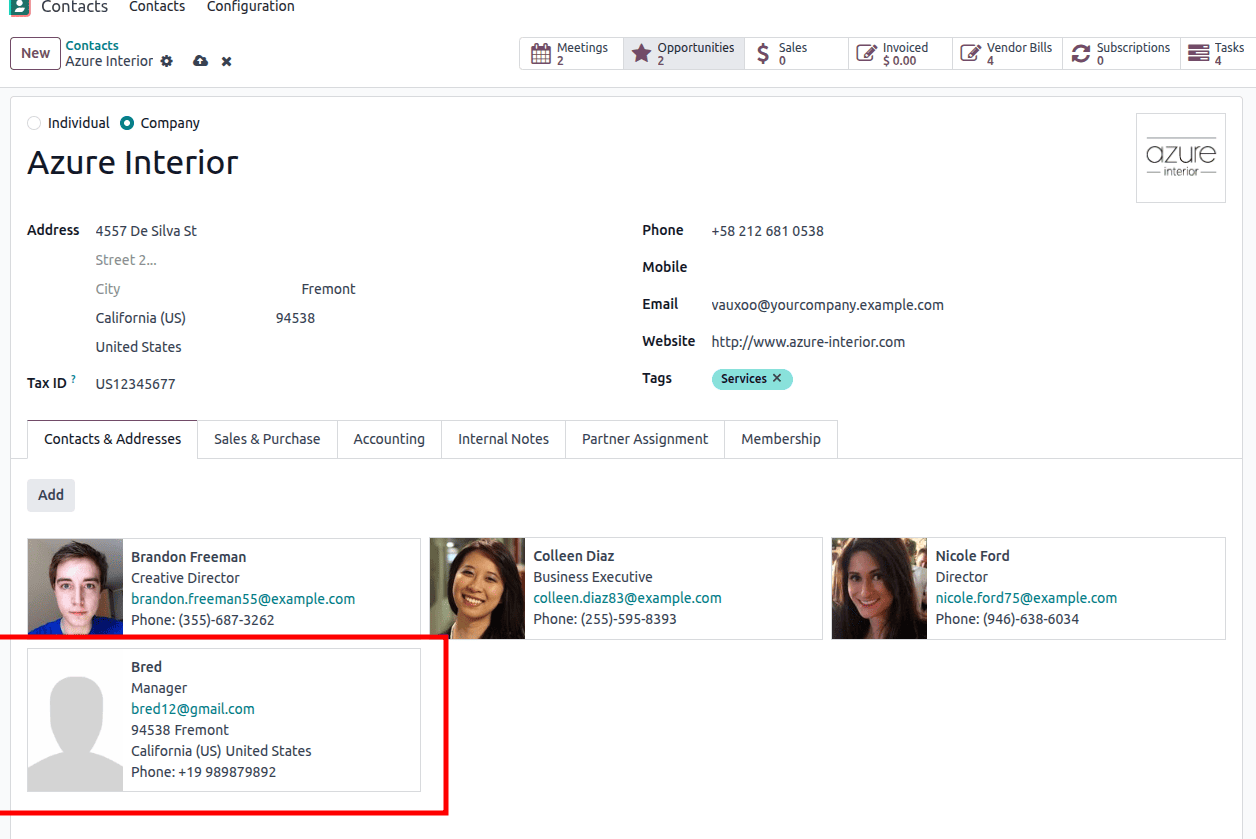Select the Company radio button

click(x=127, y=122)
